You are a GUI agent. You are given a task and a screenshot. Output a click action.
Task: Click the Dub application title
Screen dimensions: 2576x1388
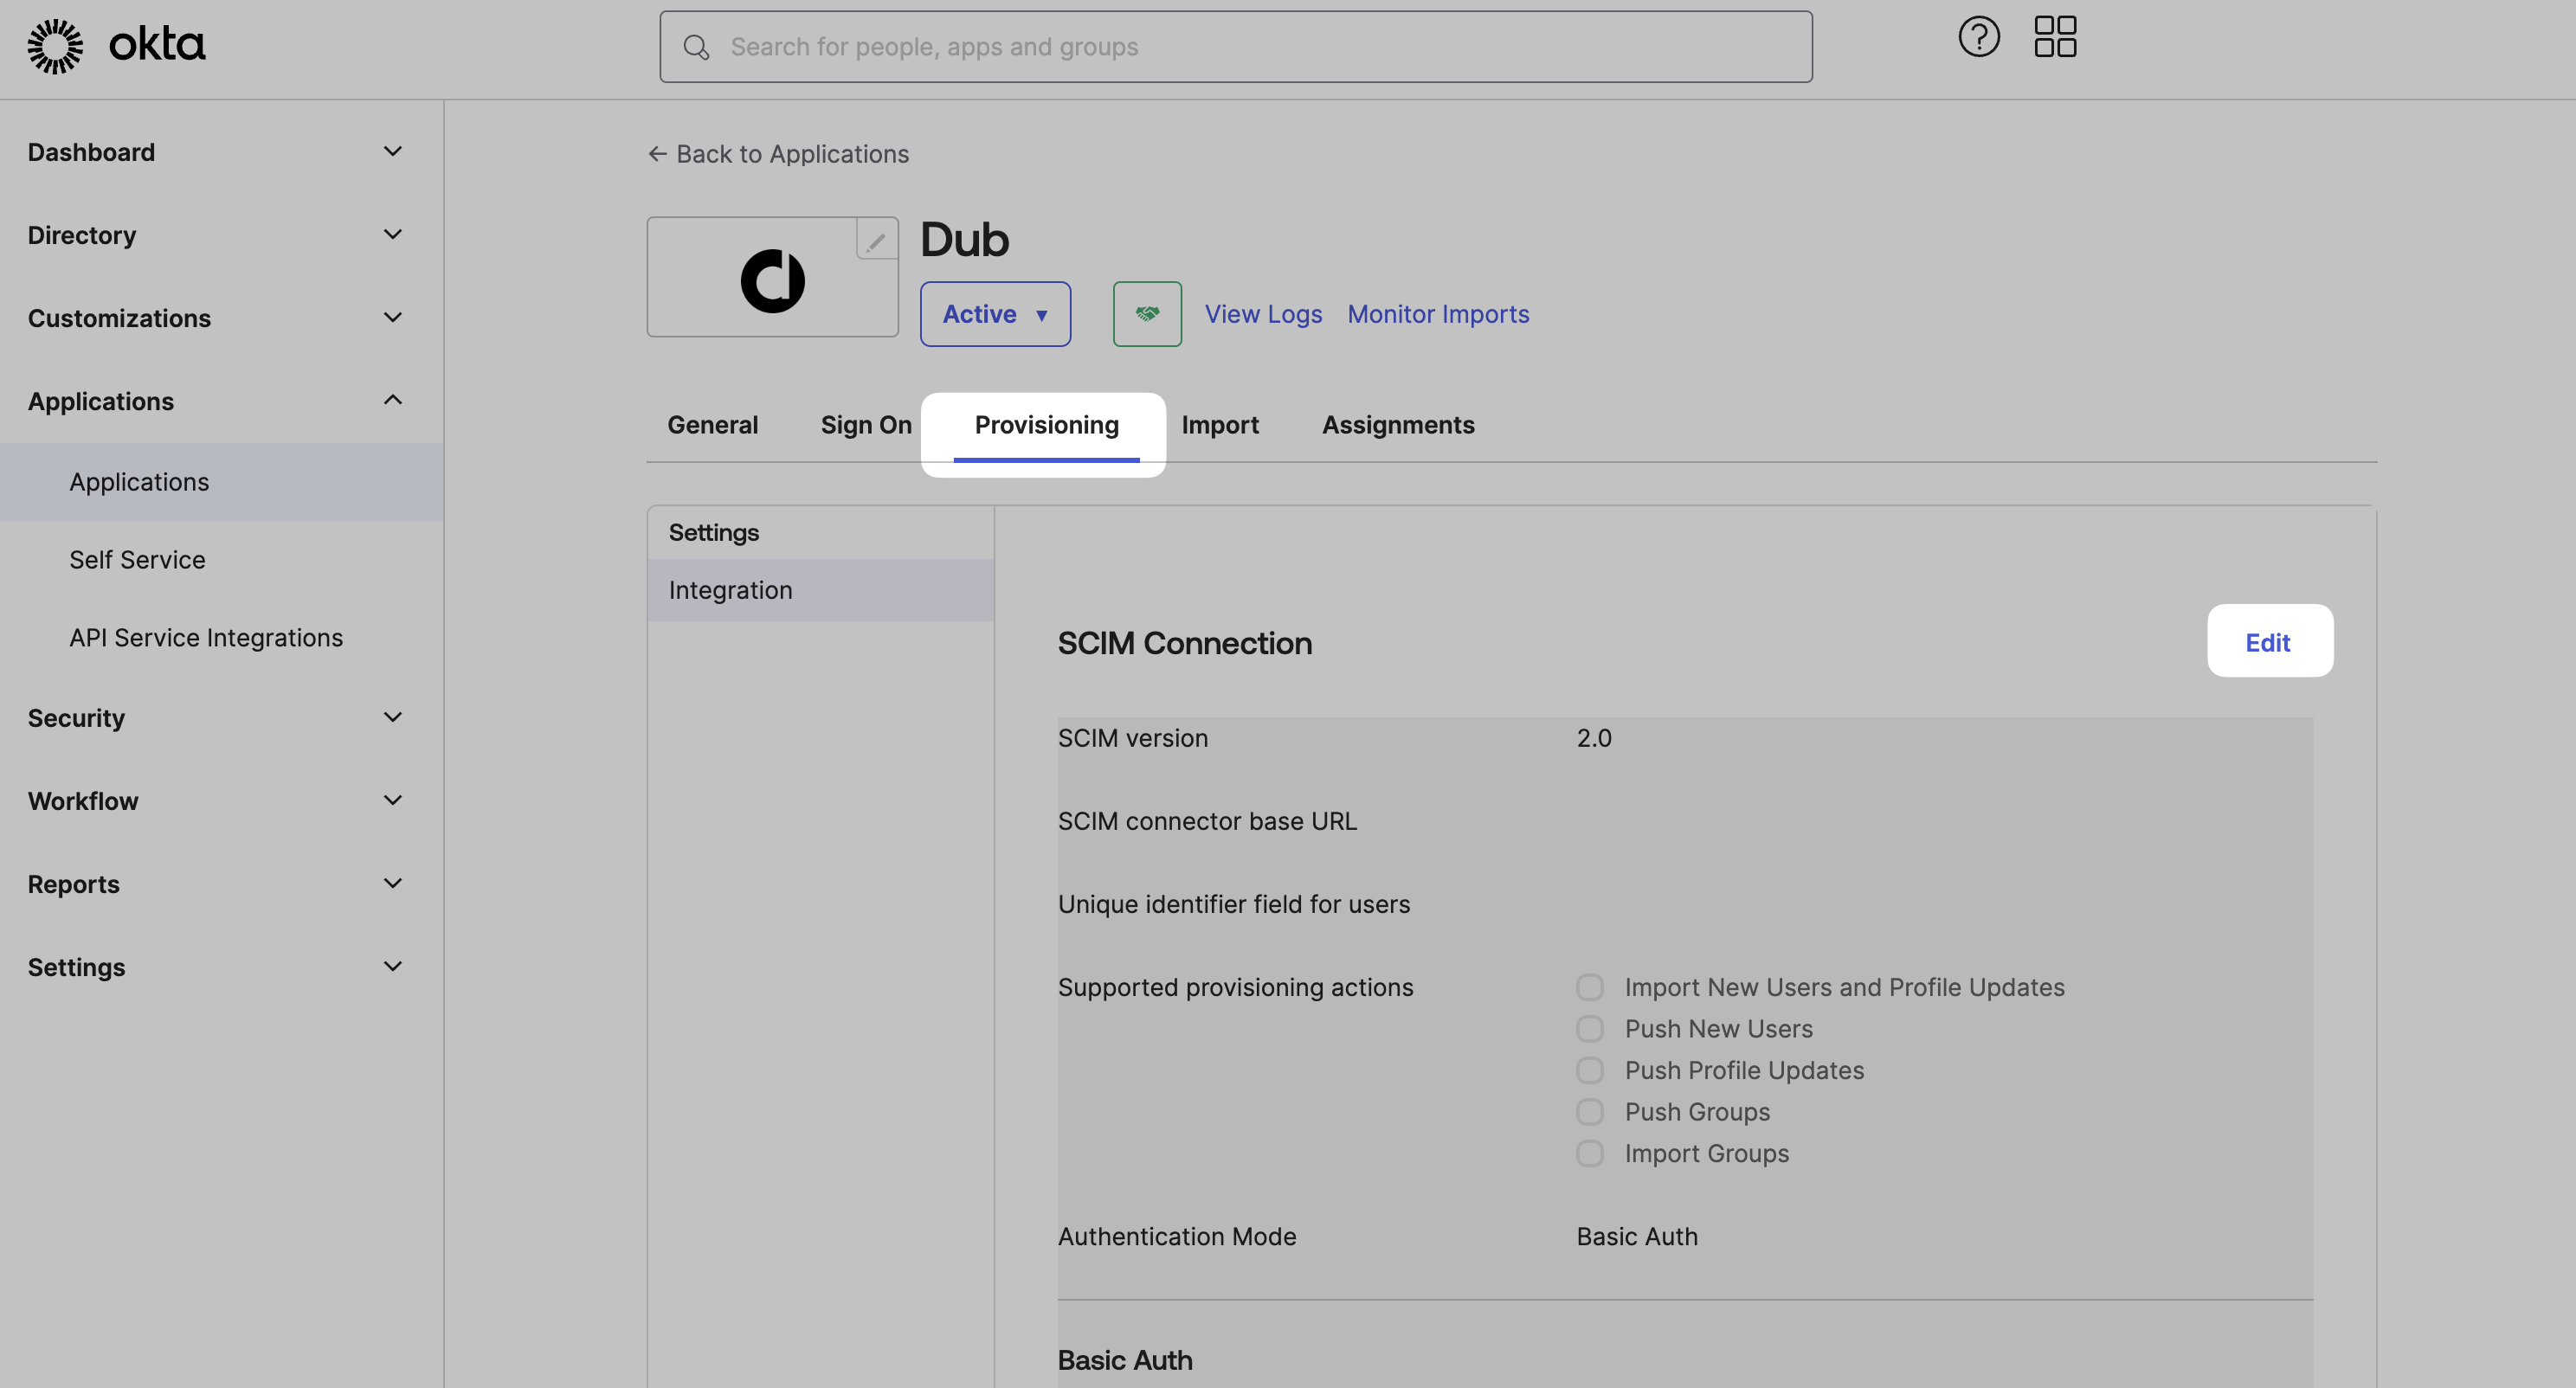[964, 239]
